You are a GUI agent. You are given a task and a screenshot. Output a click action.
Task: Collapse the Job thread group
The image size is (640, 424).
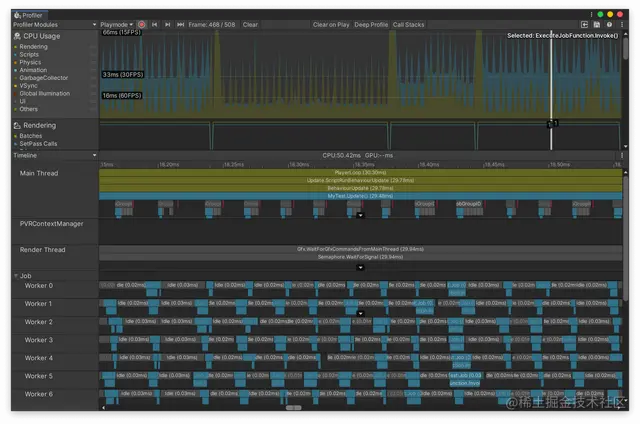[16, 276]
